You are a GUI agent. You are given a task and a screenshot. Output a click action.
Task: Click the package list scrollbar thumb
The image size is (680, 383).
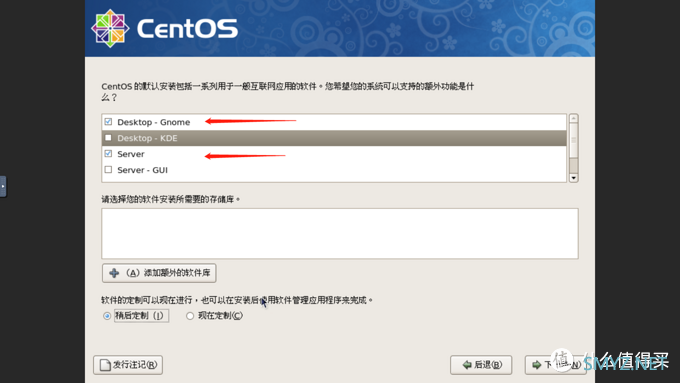(x=574, y=141)
